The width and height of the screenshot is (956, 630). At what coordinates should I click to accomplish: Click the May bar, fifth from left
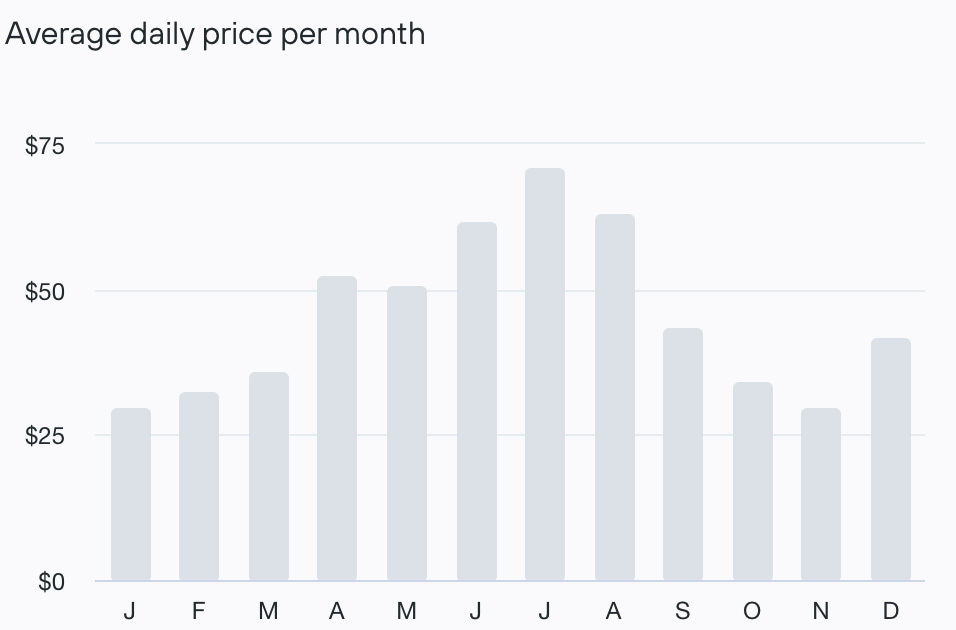[x=406, y=434]
